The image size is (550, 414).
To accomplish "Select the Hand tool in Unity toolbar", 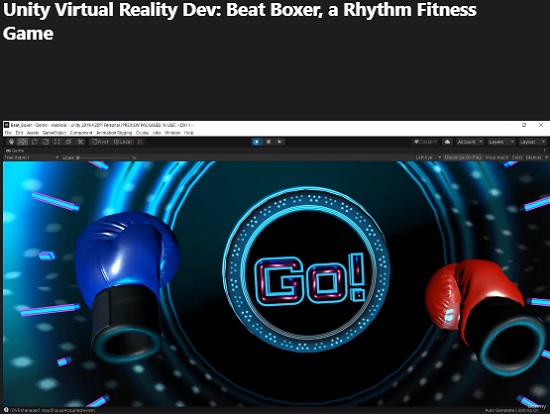I will [x=12, y=142].
